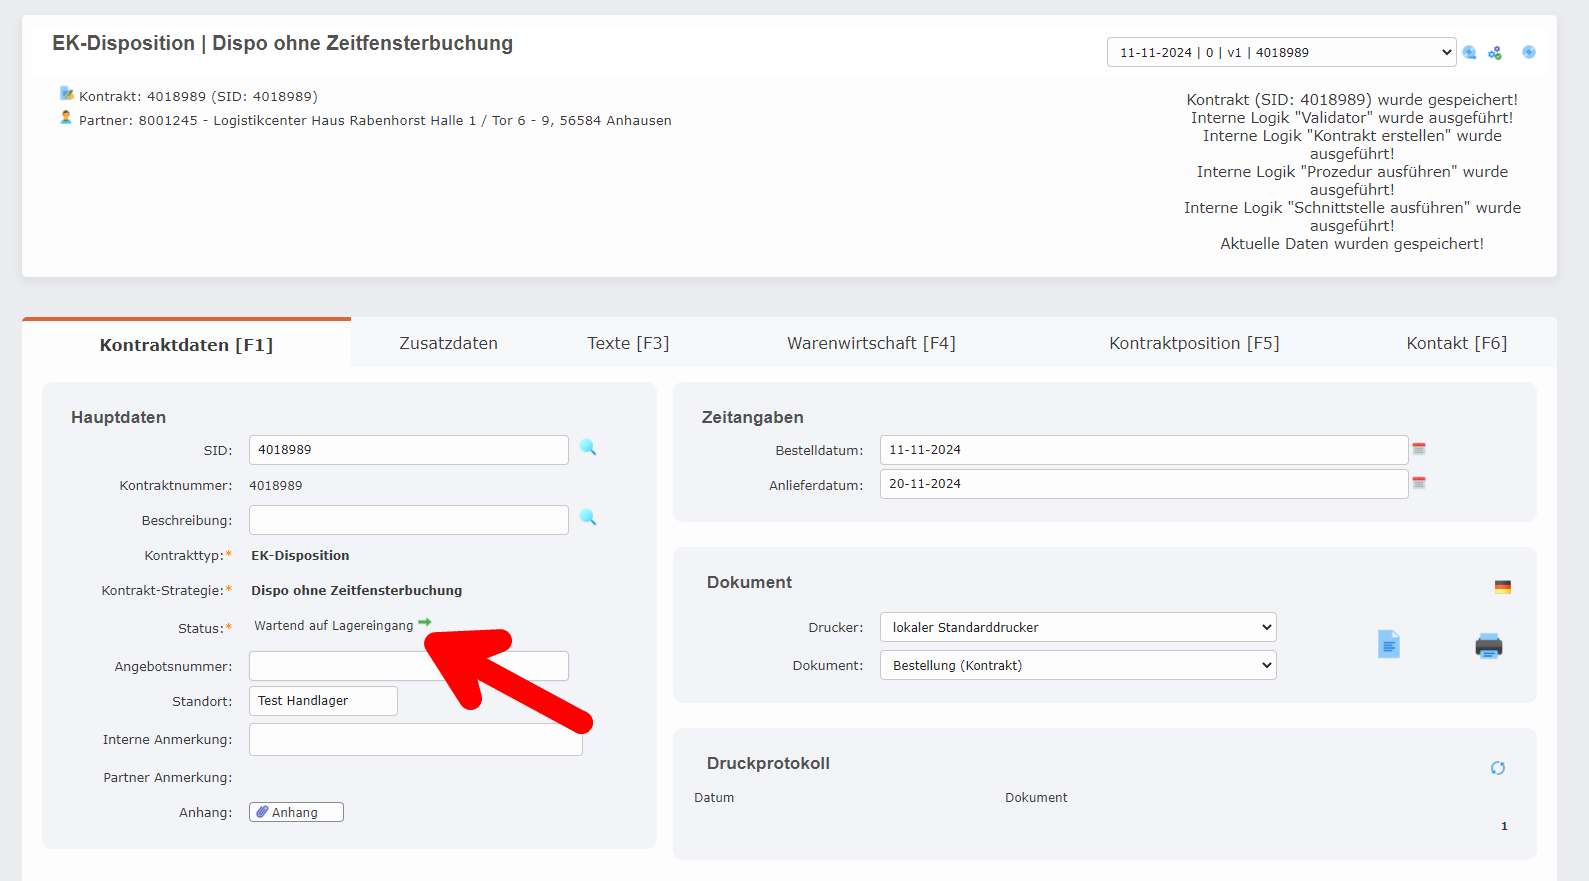Click the partner person icon before 'Partner: 8001245'

66,118
